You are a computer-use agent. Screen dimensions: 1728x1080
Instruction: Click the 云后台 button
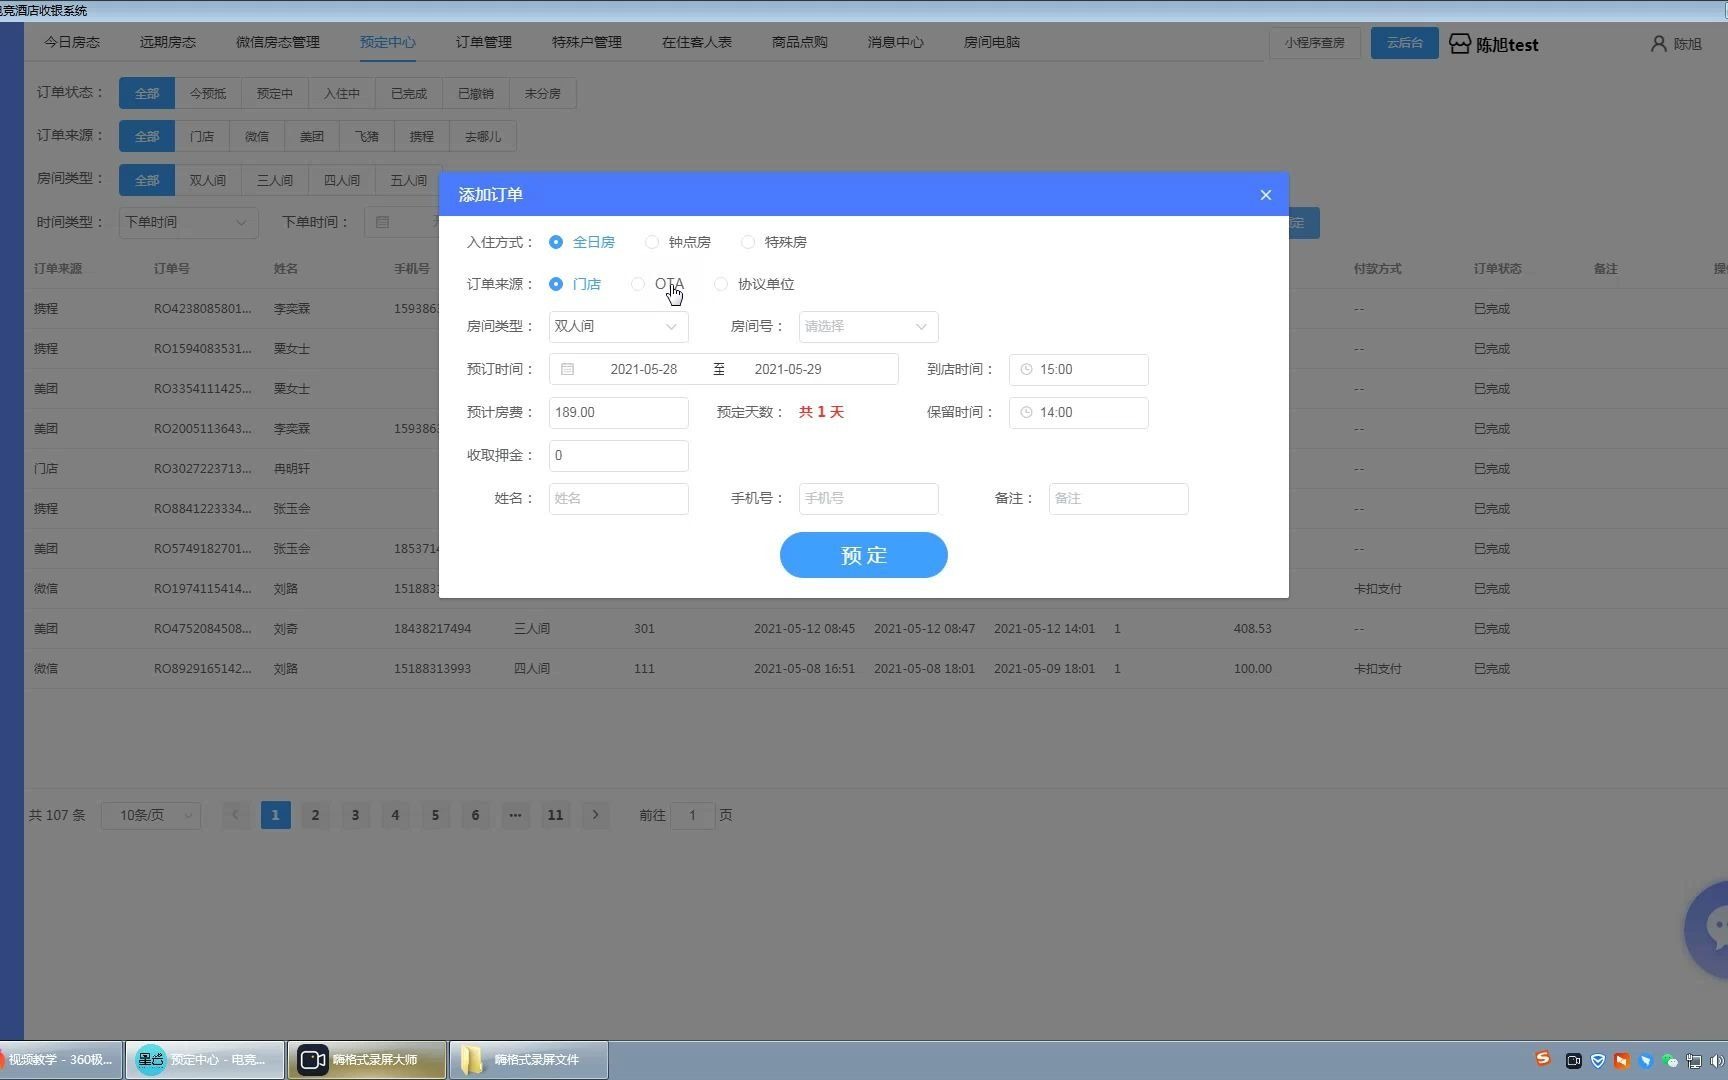[1404, 43]
